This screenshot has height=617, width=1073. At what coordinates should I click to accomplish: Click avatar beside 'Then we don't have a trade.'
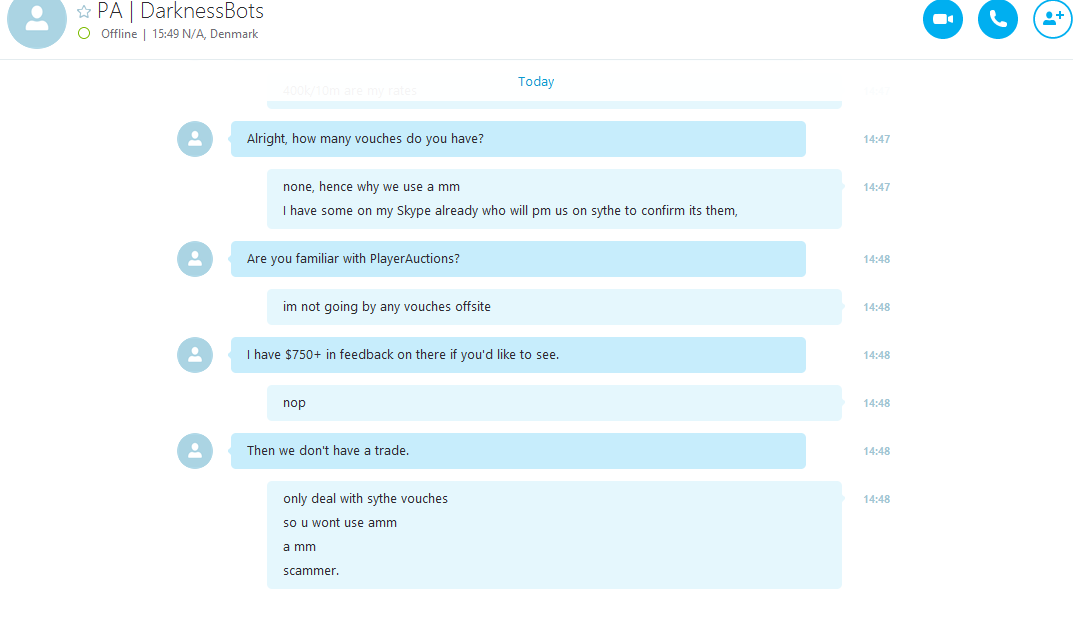(195, 451)
